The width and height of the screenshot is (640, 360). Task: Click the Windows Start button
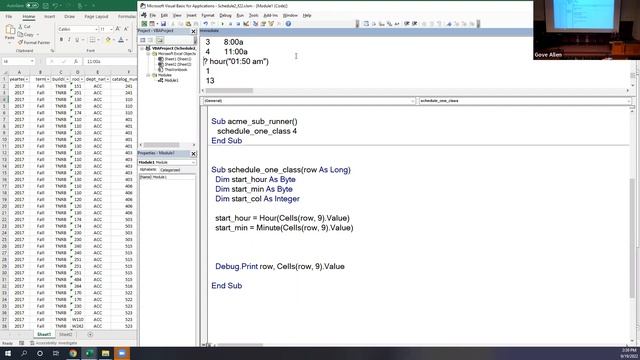(8, 353)
